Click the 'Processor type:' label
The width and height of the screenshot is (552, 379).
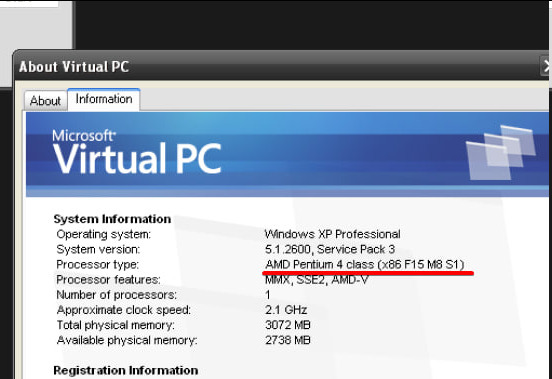coord(98,265)
